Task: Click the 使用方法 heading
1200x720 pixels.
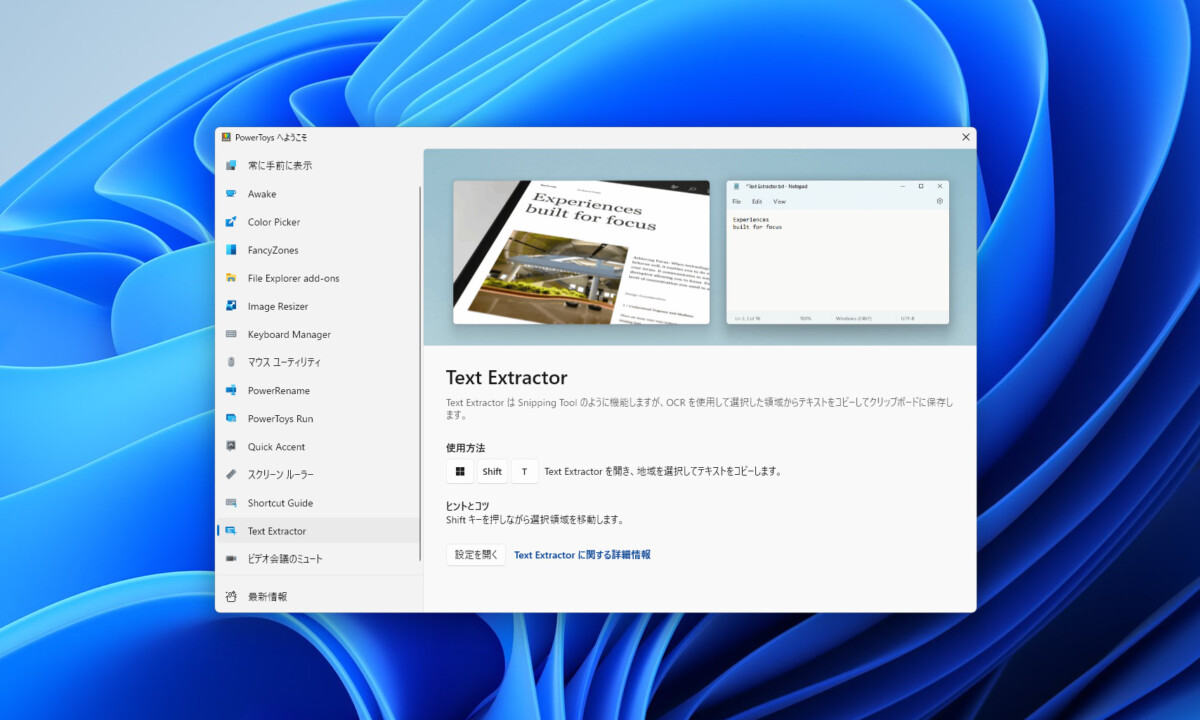Action: [465, 447]
